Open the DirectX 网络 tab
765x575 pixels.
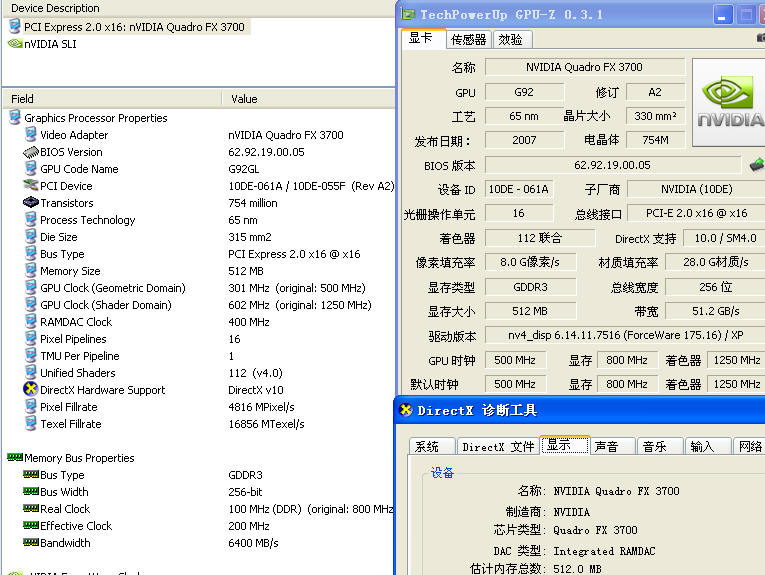pos(749,446)
